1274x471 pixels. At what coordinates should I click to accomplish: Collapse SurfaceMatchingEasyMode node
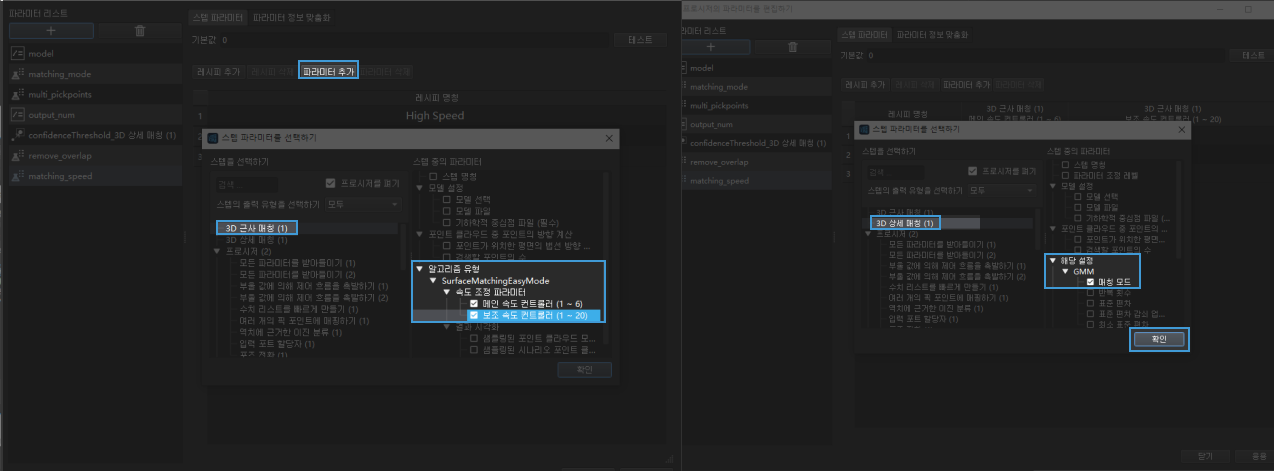pyautogui.click(x=433, y=280)
